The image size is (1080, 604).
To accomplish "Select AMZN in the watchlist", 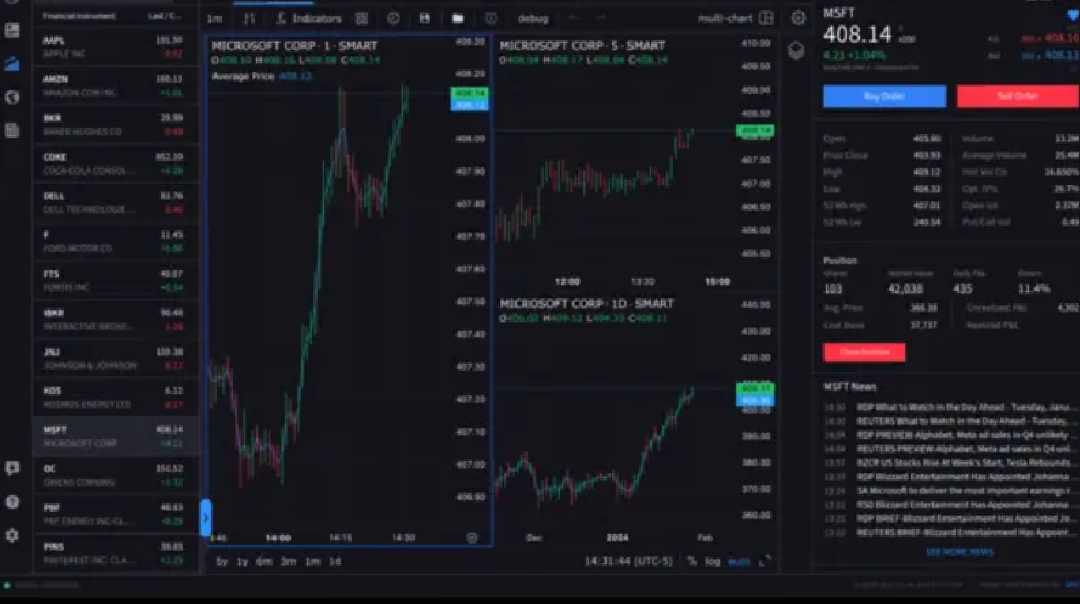I will 115,85.
